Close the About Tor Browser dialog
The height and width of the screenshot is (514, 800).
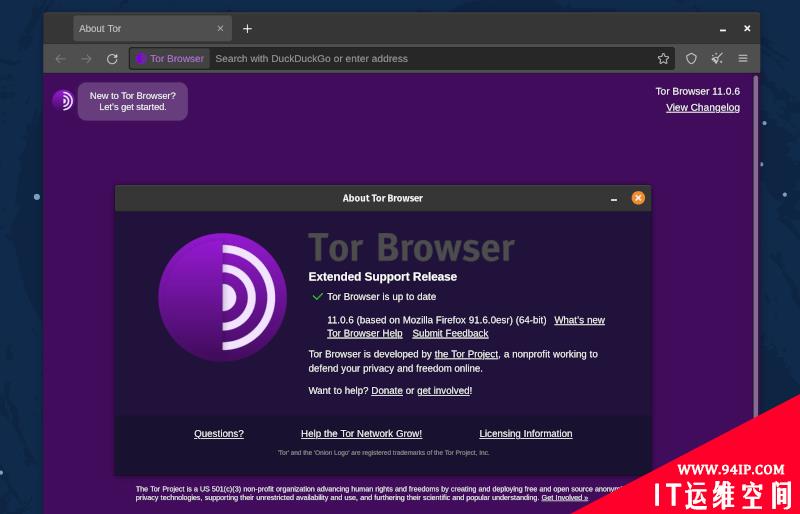coord(638,198)
